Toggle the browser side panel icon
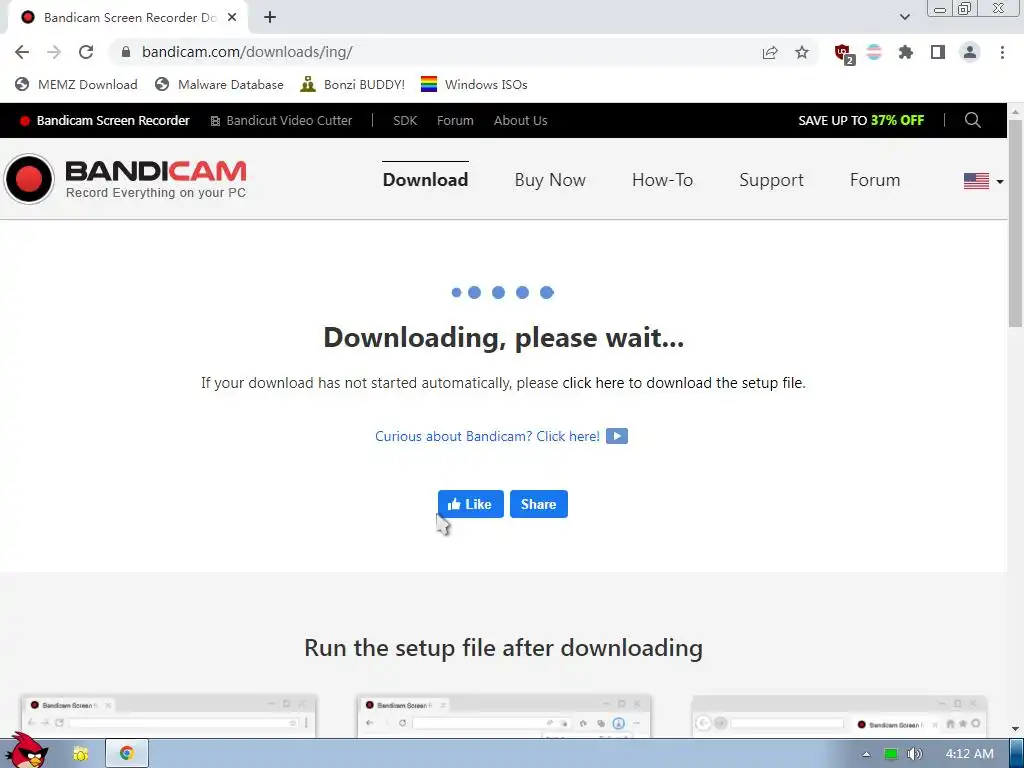 [938, 52]
